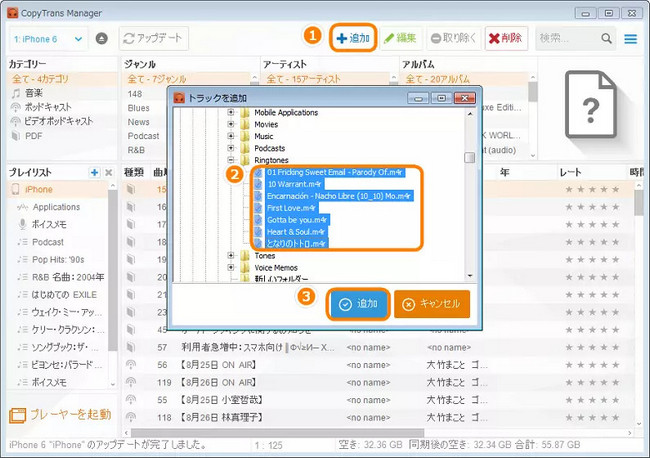Screen dimensions: 650x458
Task: Click the eject device icon
Action: pyautogui.click(x=102, y=39)
